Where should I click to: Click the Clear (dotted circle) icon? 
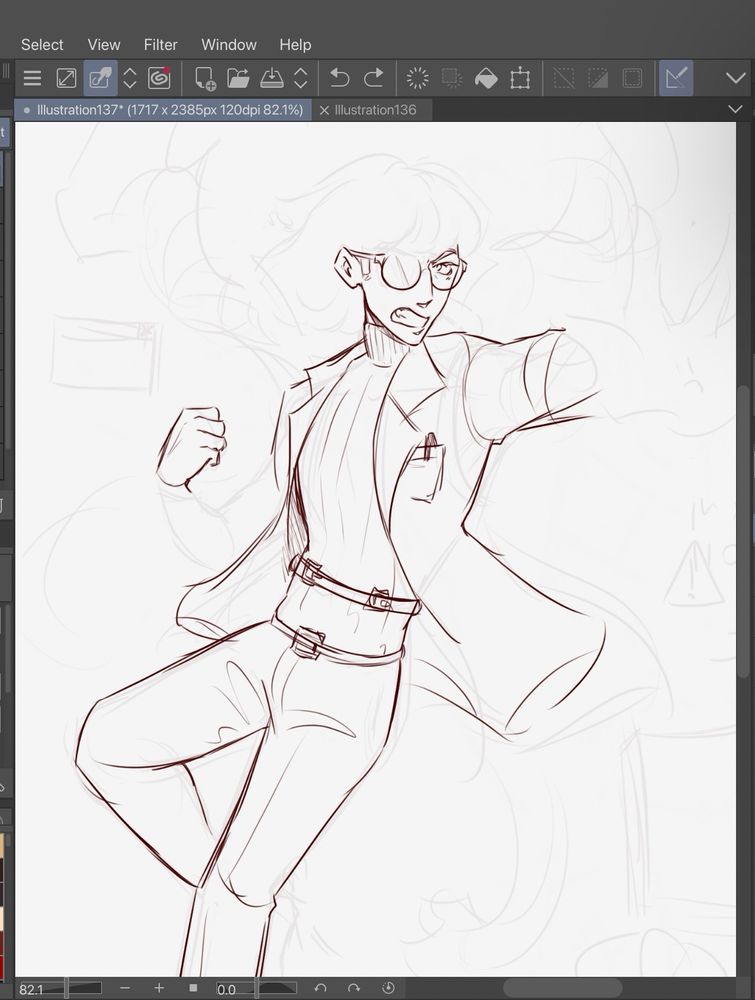[x=418, y=78]
